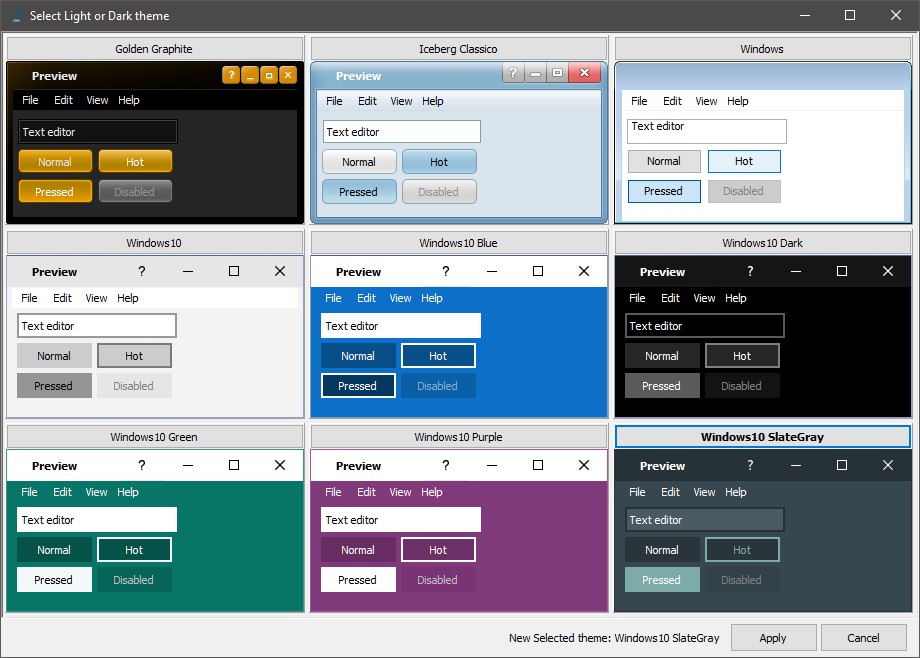Click the maximize icon in Windows10 Blue preview
This screenshot has height=658, width=920.
pyautogui.click(x=537, y=271)
